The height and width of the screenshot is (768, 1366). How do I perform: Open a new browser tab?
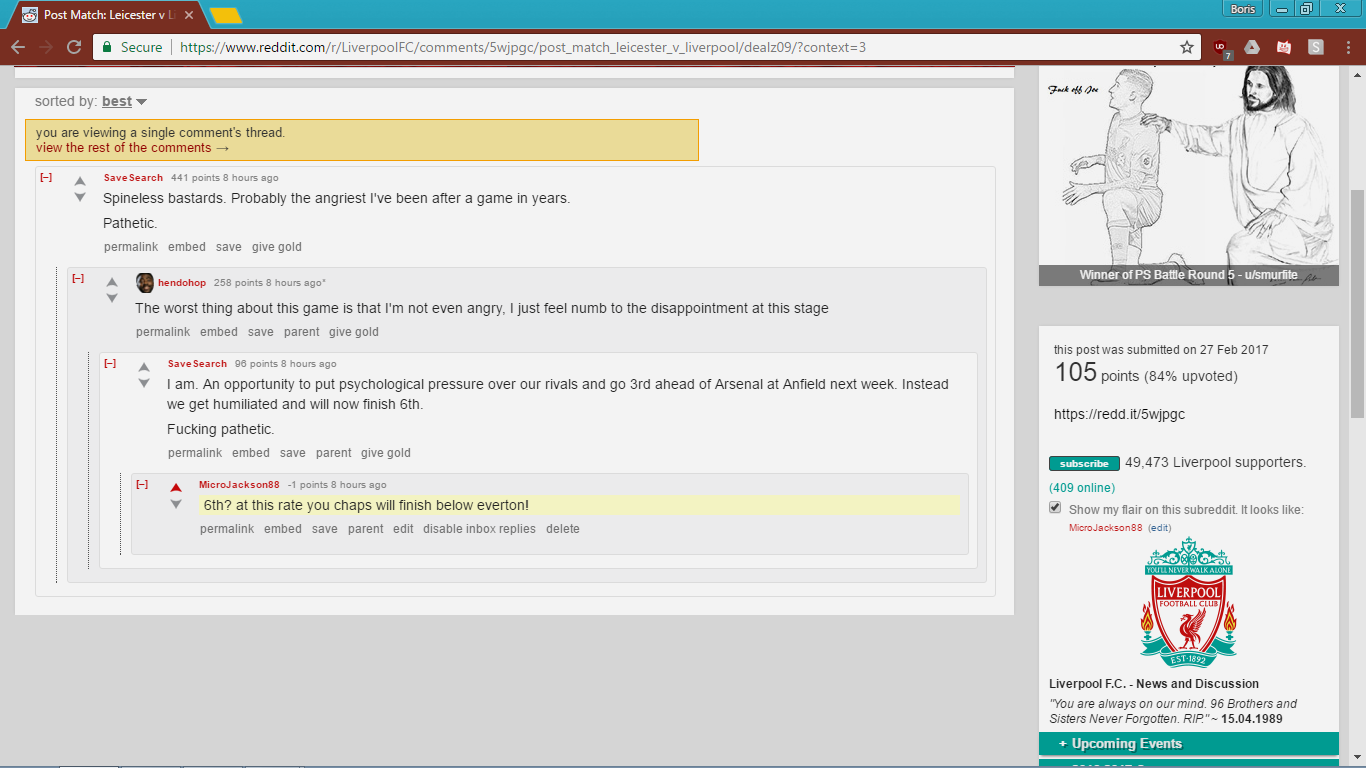[226, 16]
